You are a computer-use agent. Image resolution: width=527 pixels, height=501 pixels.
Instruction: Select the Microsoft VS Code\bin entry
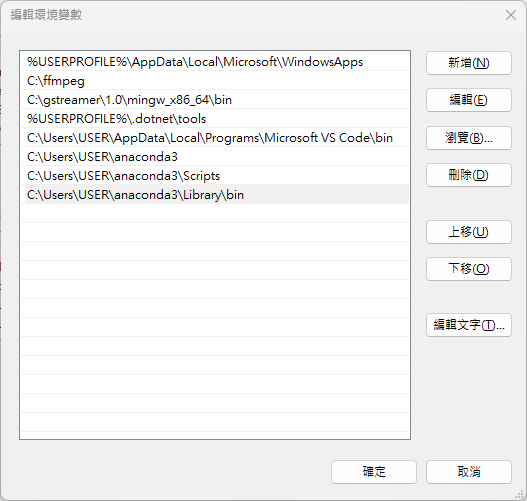click(x=215, y=138)
